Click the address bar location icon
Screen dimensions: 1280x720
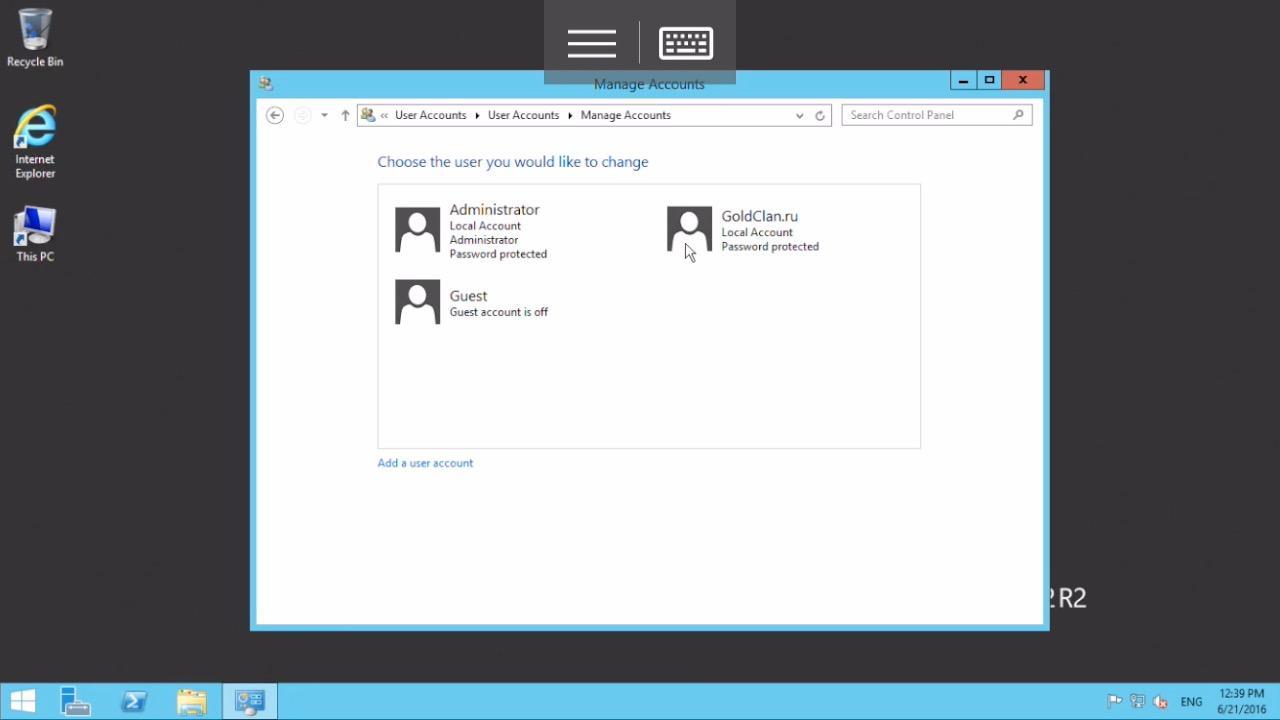[x=368, y=115]
